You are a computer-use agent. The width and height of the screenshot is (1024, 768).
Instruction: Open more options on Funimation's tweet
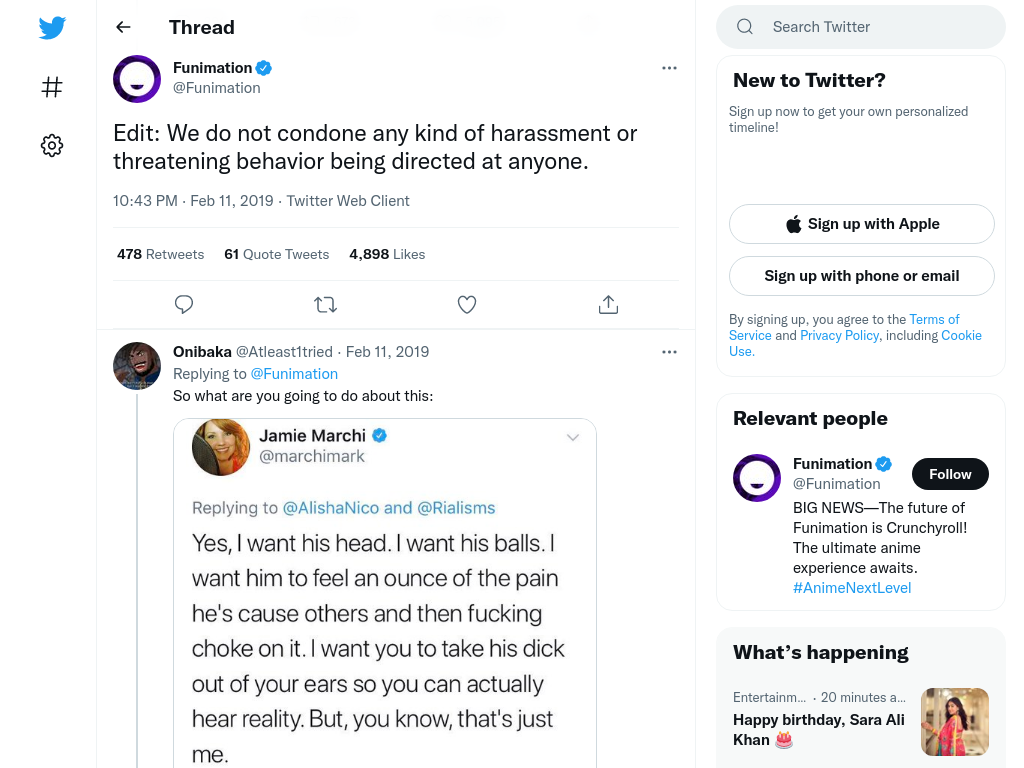(669, 68)
